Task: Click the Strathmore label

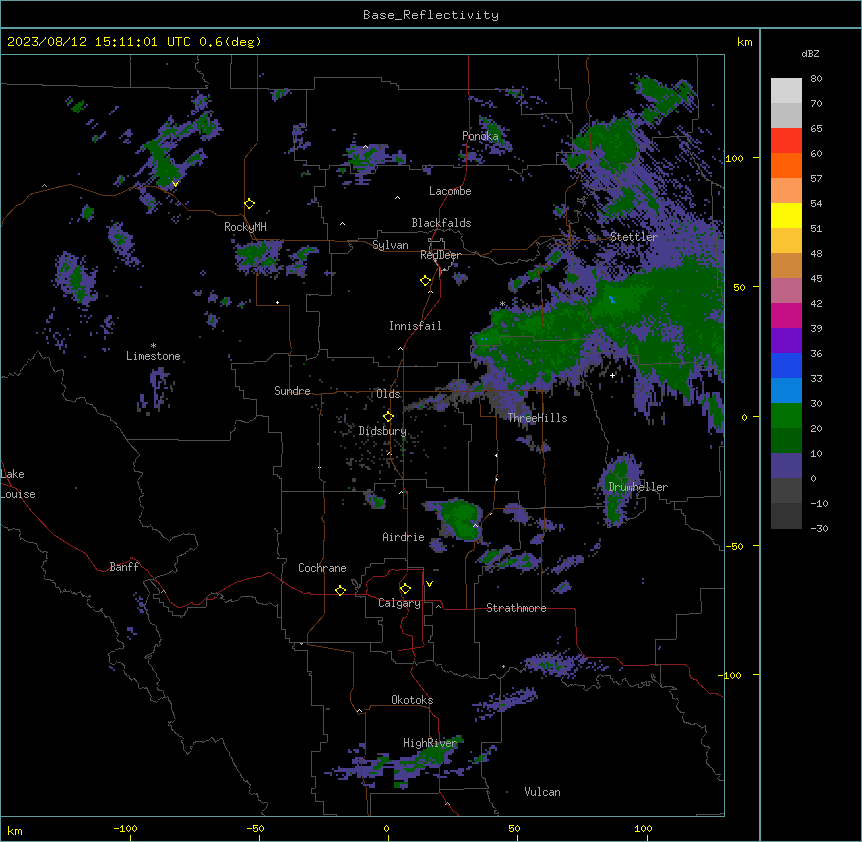Action: 516,608
